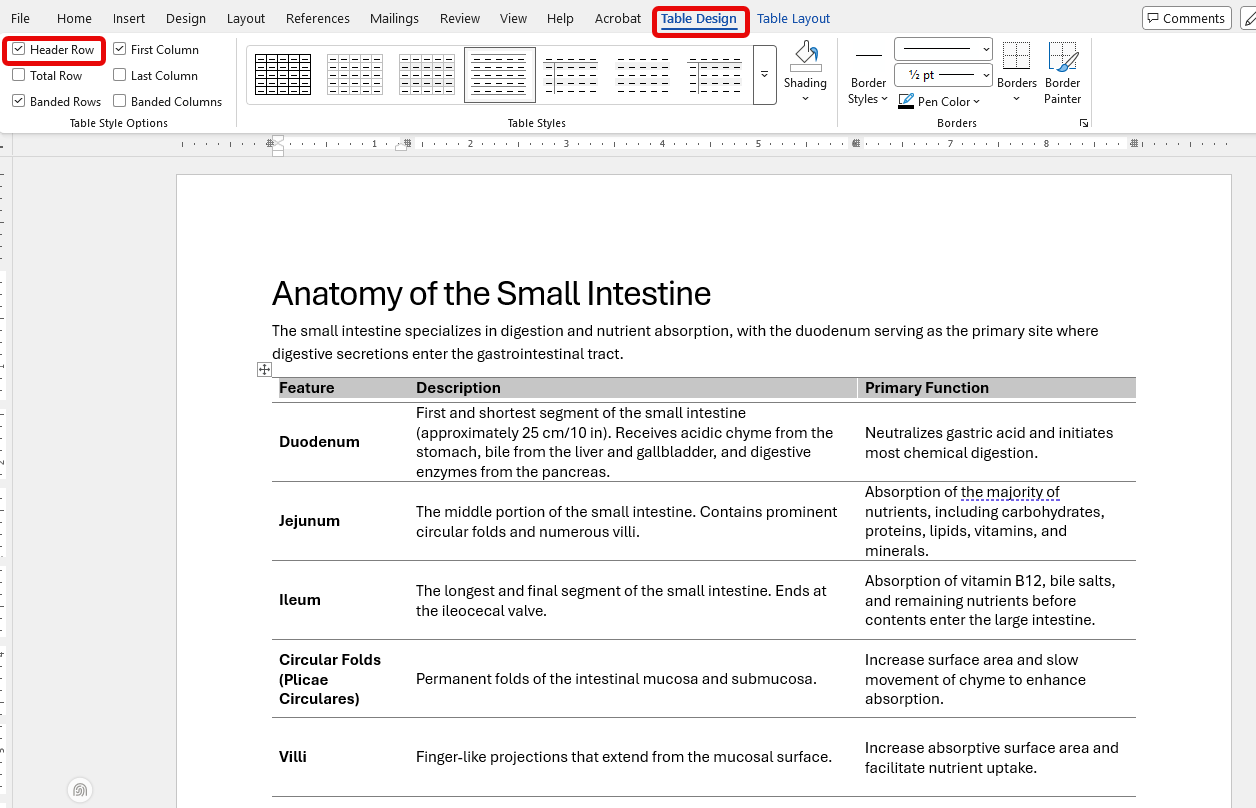Switch to the Table Layout tab
This screenshot has width=1256, height=808.
793,18
